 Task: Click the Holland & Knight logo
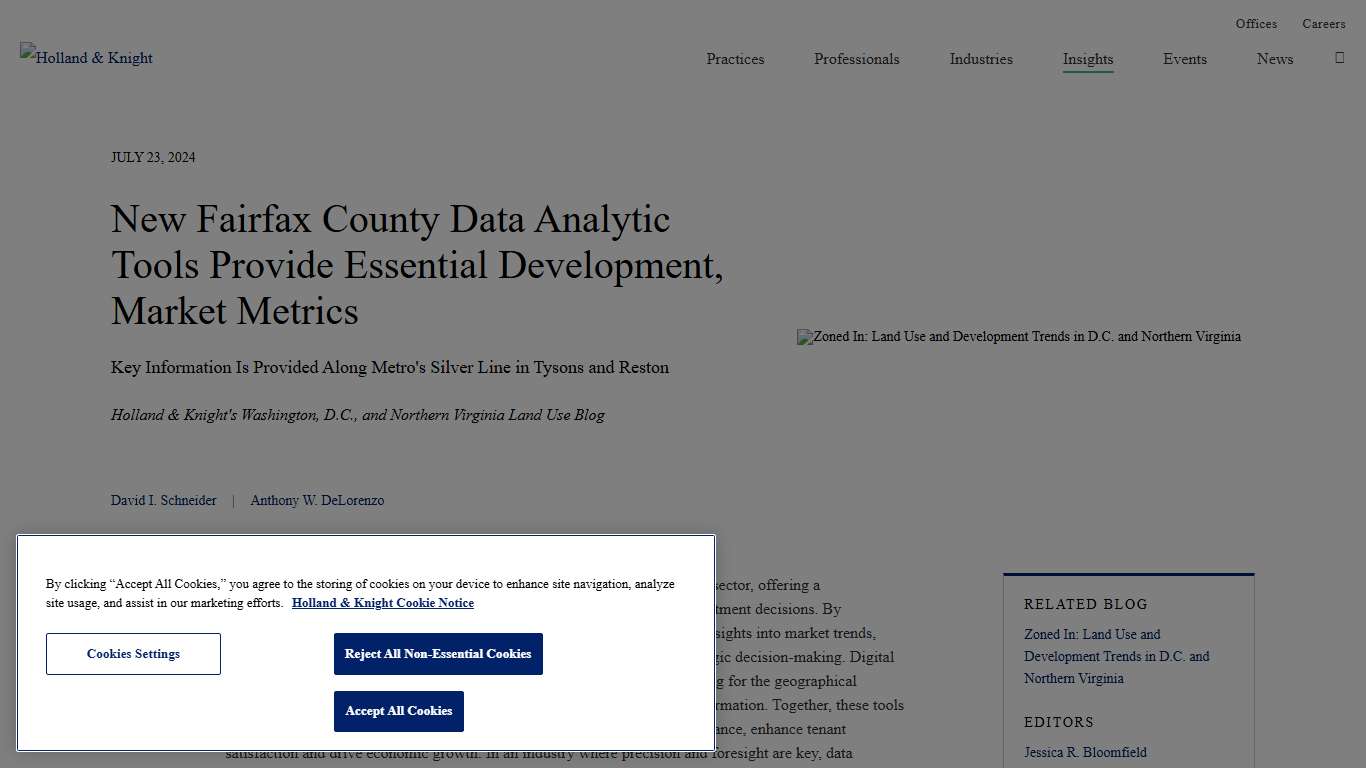click(x=86, y=57)
